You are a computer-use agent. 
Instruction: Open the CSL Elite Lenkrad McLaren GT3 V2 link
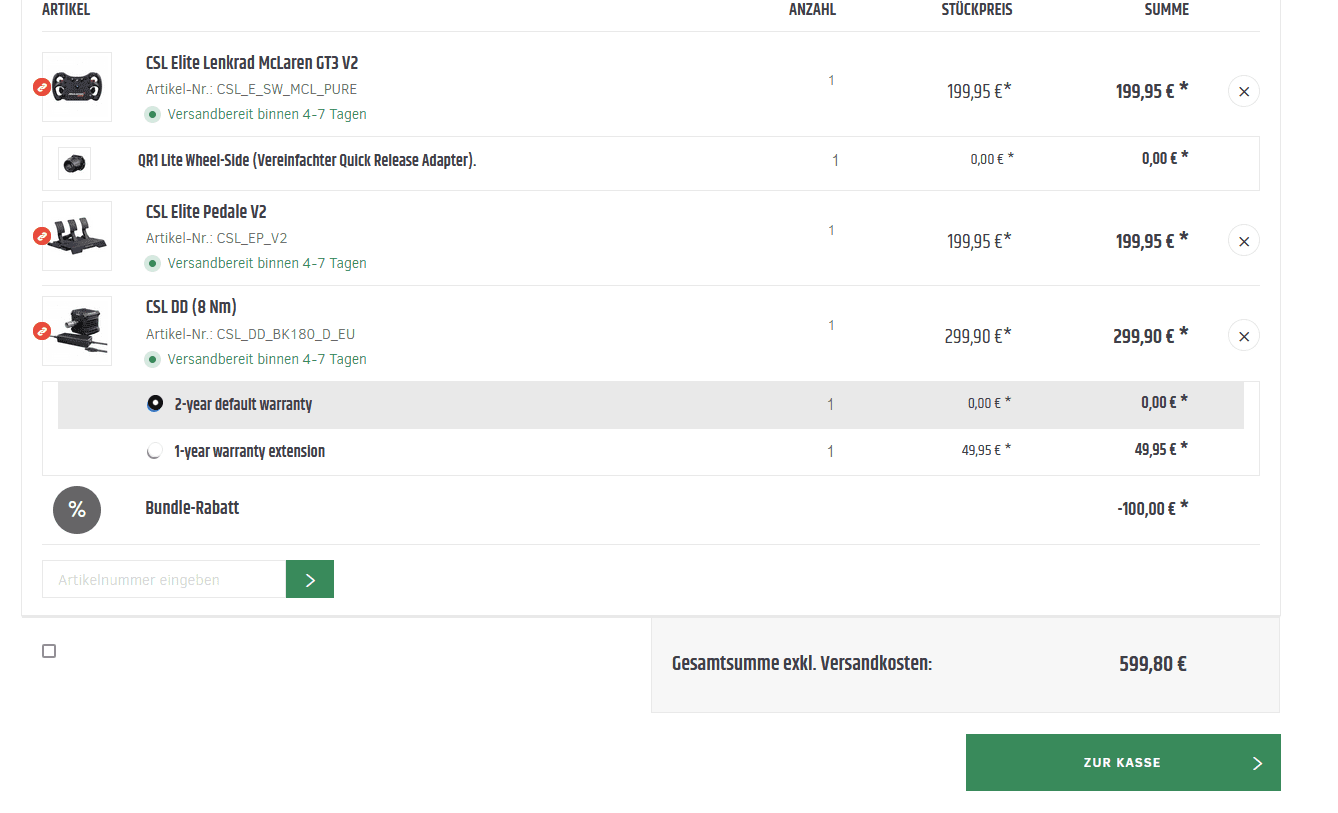coord(252,63)
